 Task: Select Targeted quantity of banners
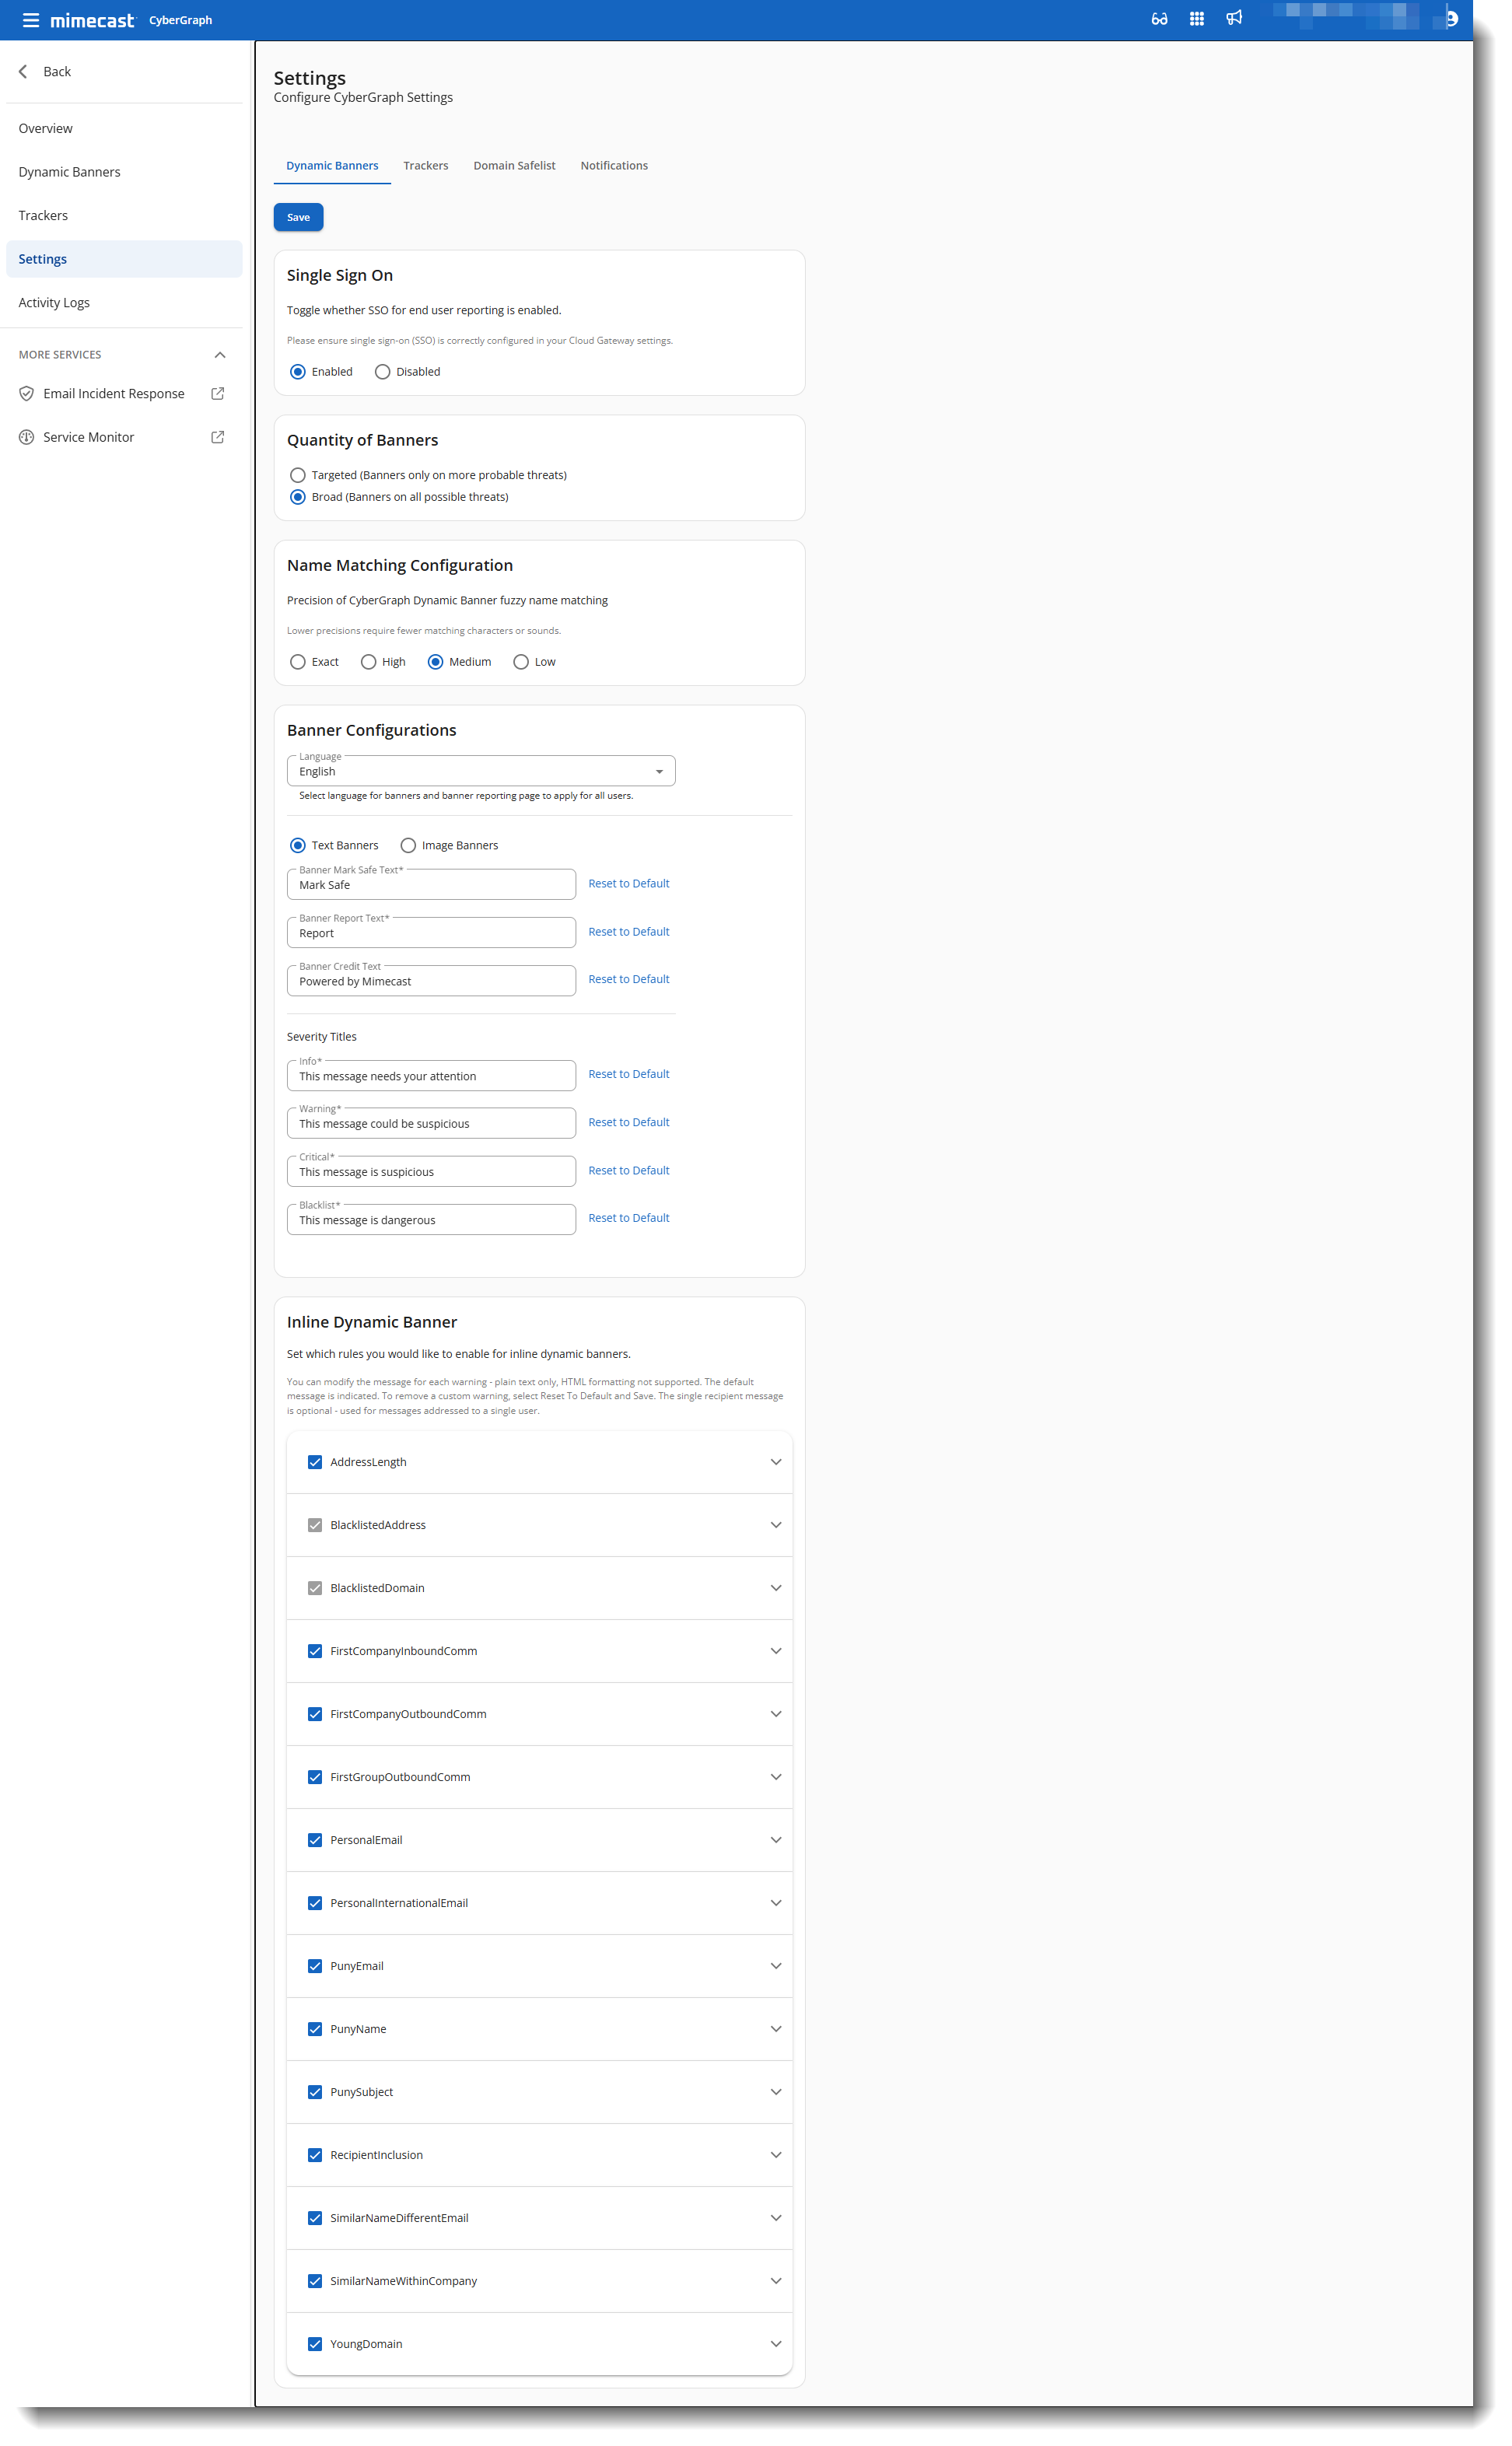point(297,475)
